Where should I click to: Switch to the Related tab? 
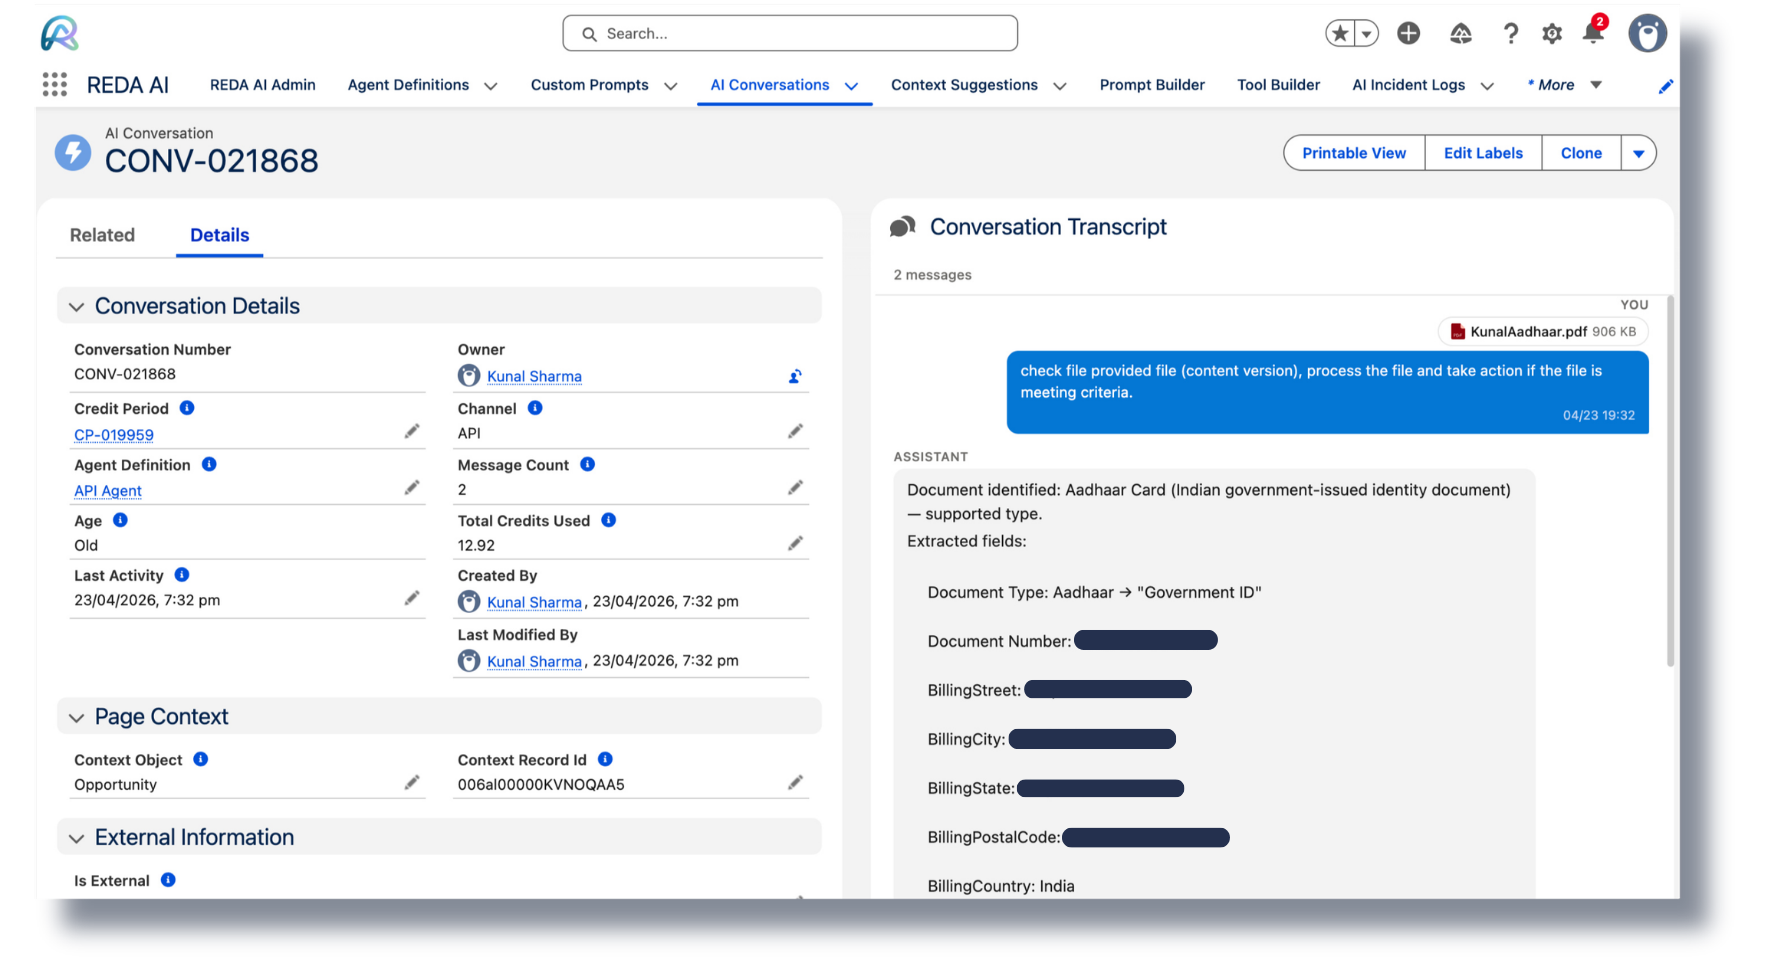pos(102,235)
